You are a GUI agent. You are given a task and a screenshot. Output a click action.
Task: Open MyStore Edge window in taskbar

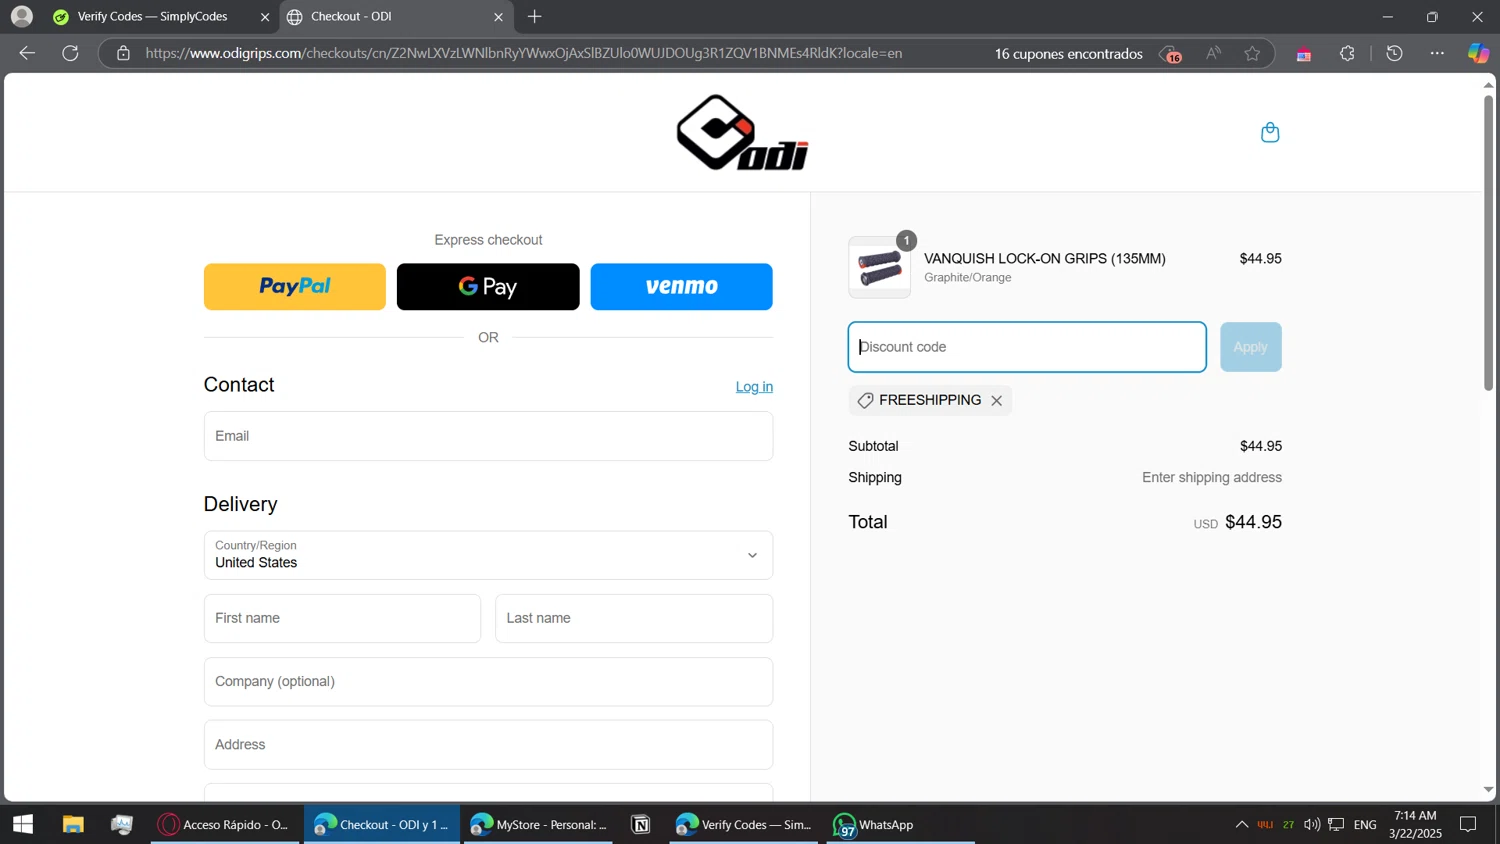pyautogui.click(x=539, y=824)
